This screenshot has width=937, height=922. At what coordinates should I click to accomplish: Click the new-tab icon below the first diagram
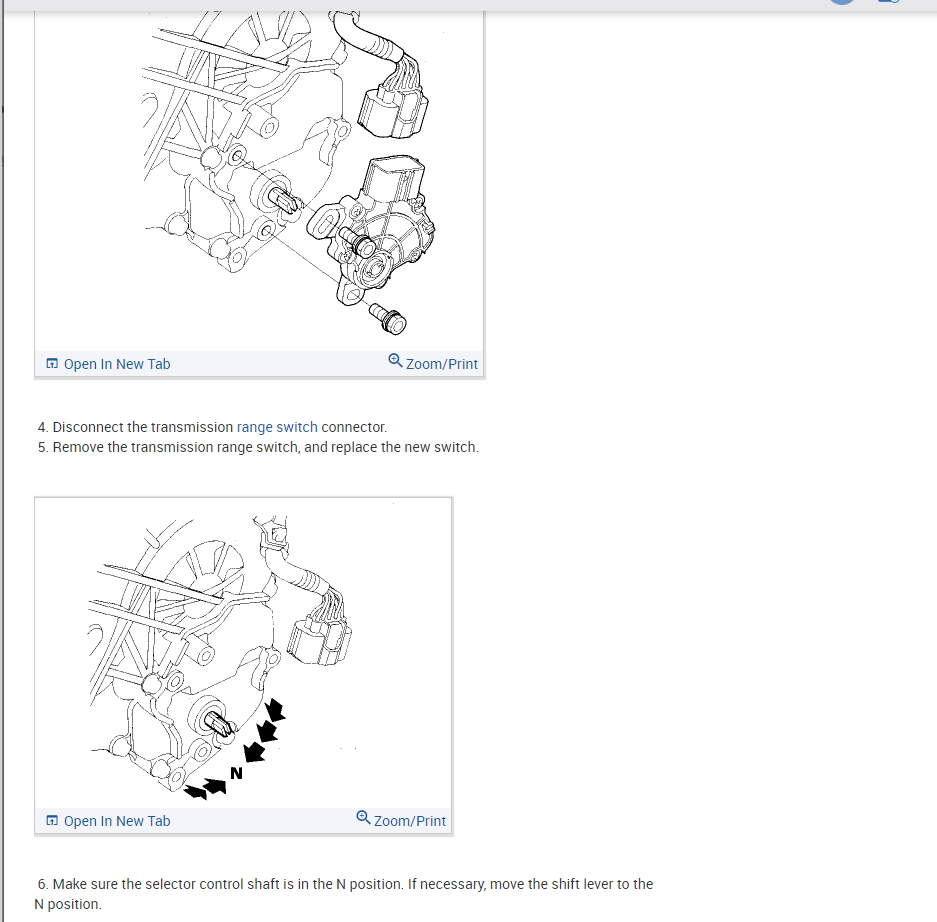(52, 364)
